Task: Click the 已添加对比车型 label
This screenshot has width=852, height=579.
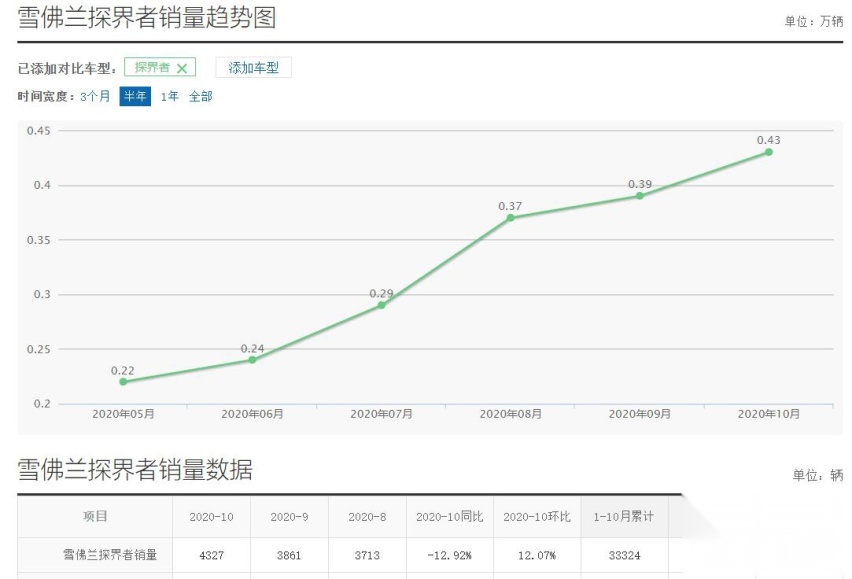Action: point(67,68)
